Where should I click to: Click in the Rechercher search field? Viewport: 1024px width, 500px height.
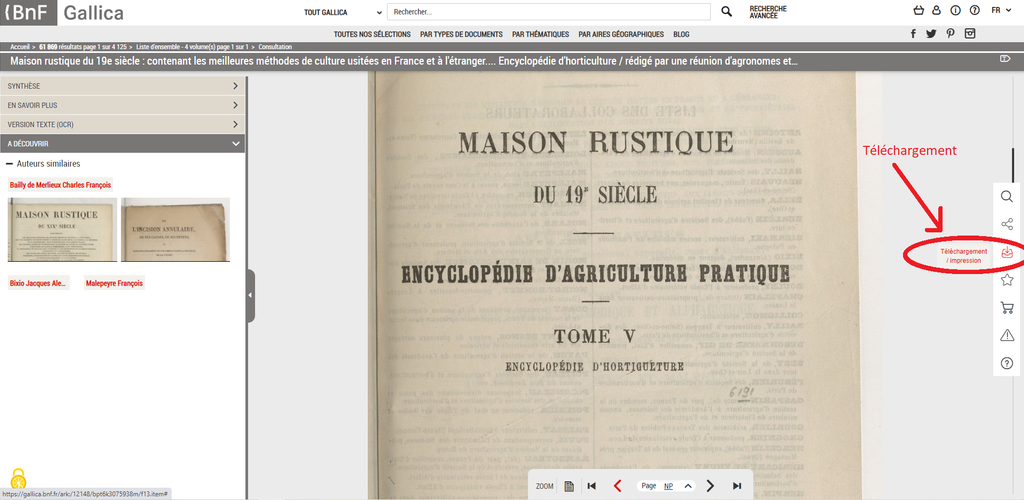[552, 12]
